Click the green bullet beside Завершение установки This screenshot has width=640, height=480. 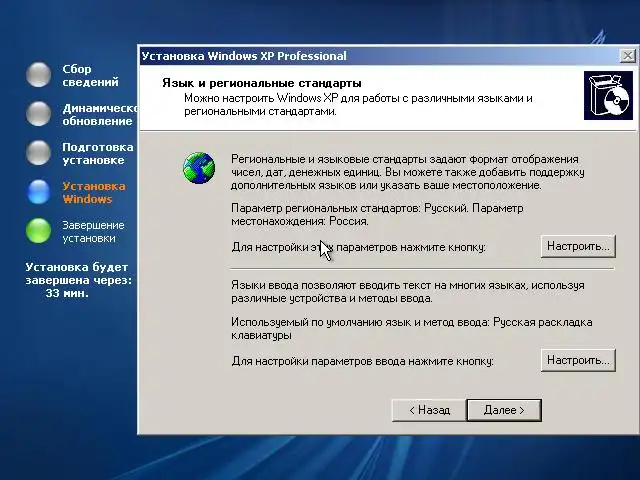click(x=38, y=231)
